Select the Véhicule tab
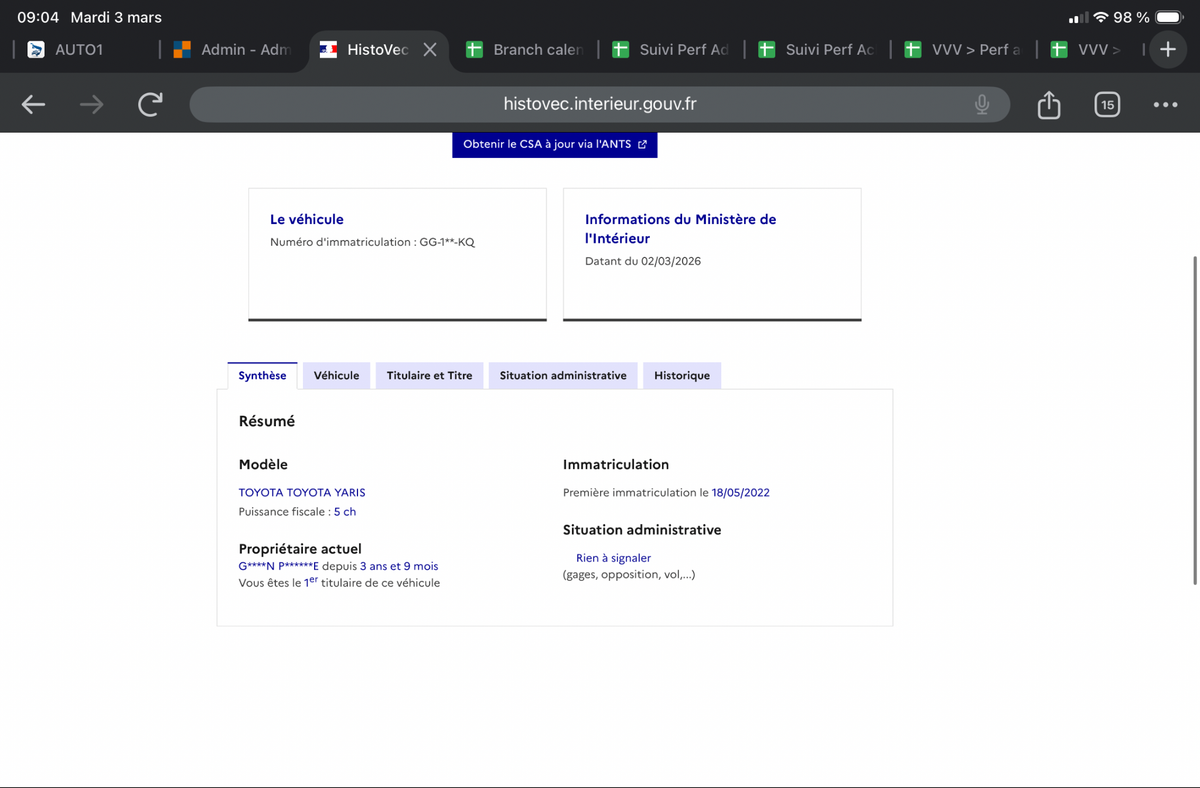The height and width of the screenshot is (788, 1200). [336, 375]
